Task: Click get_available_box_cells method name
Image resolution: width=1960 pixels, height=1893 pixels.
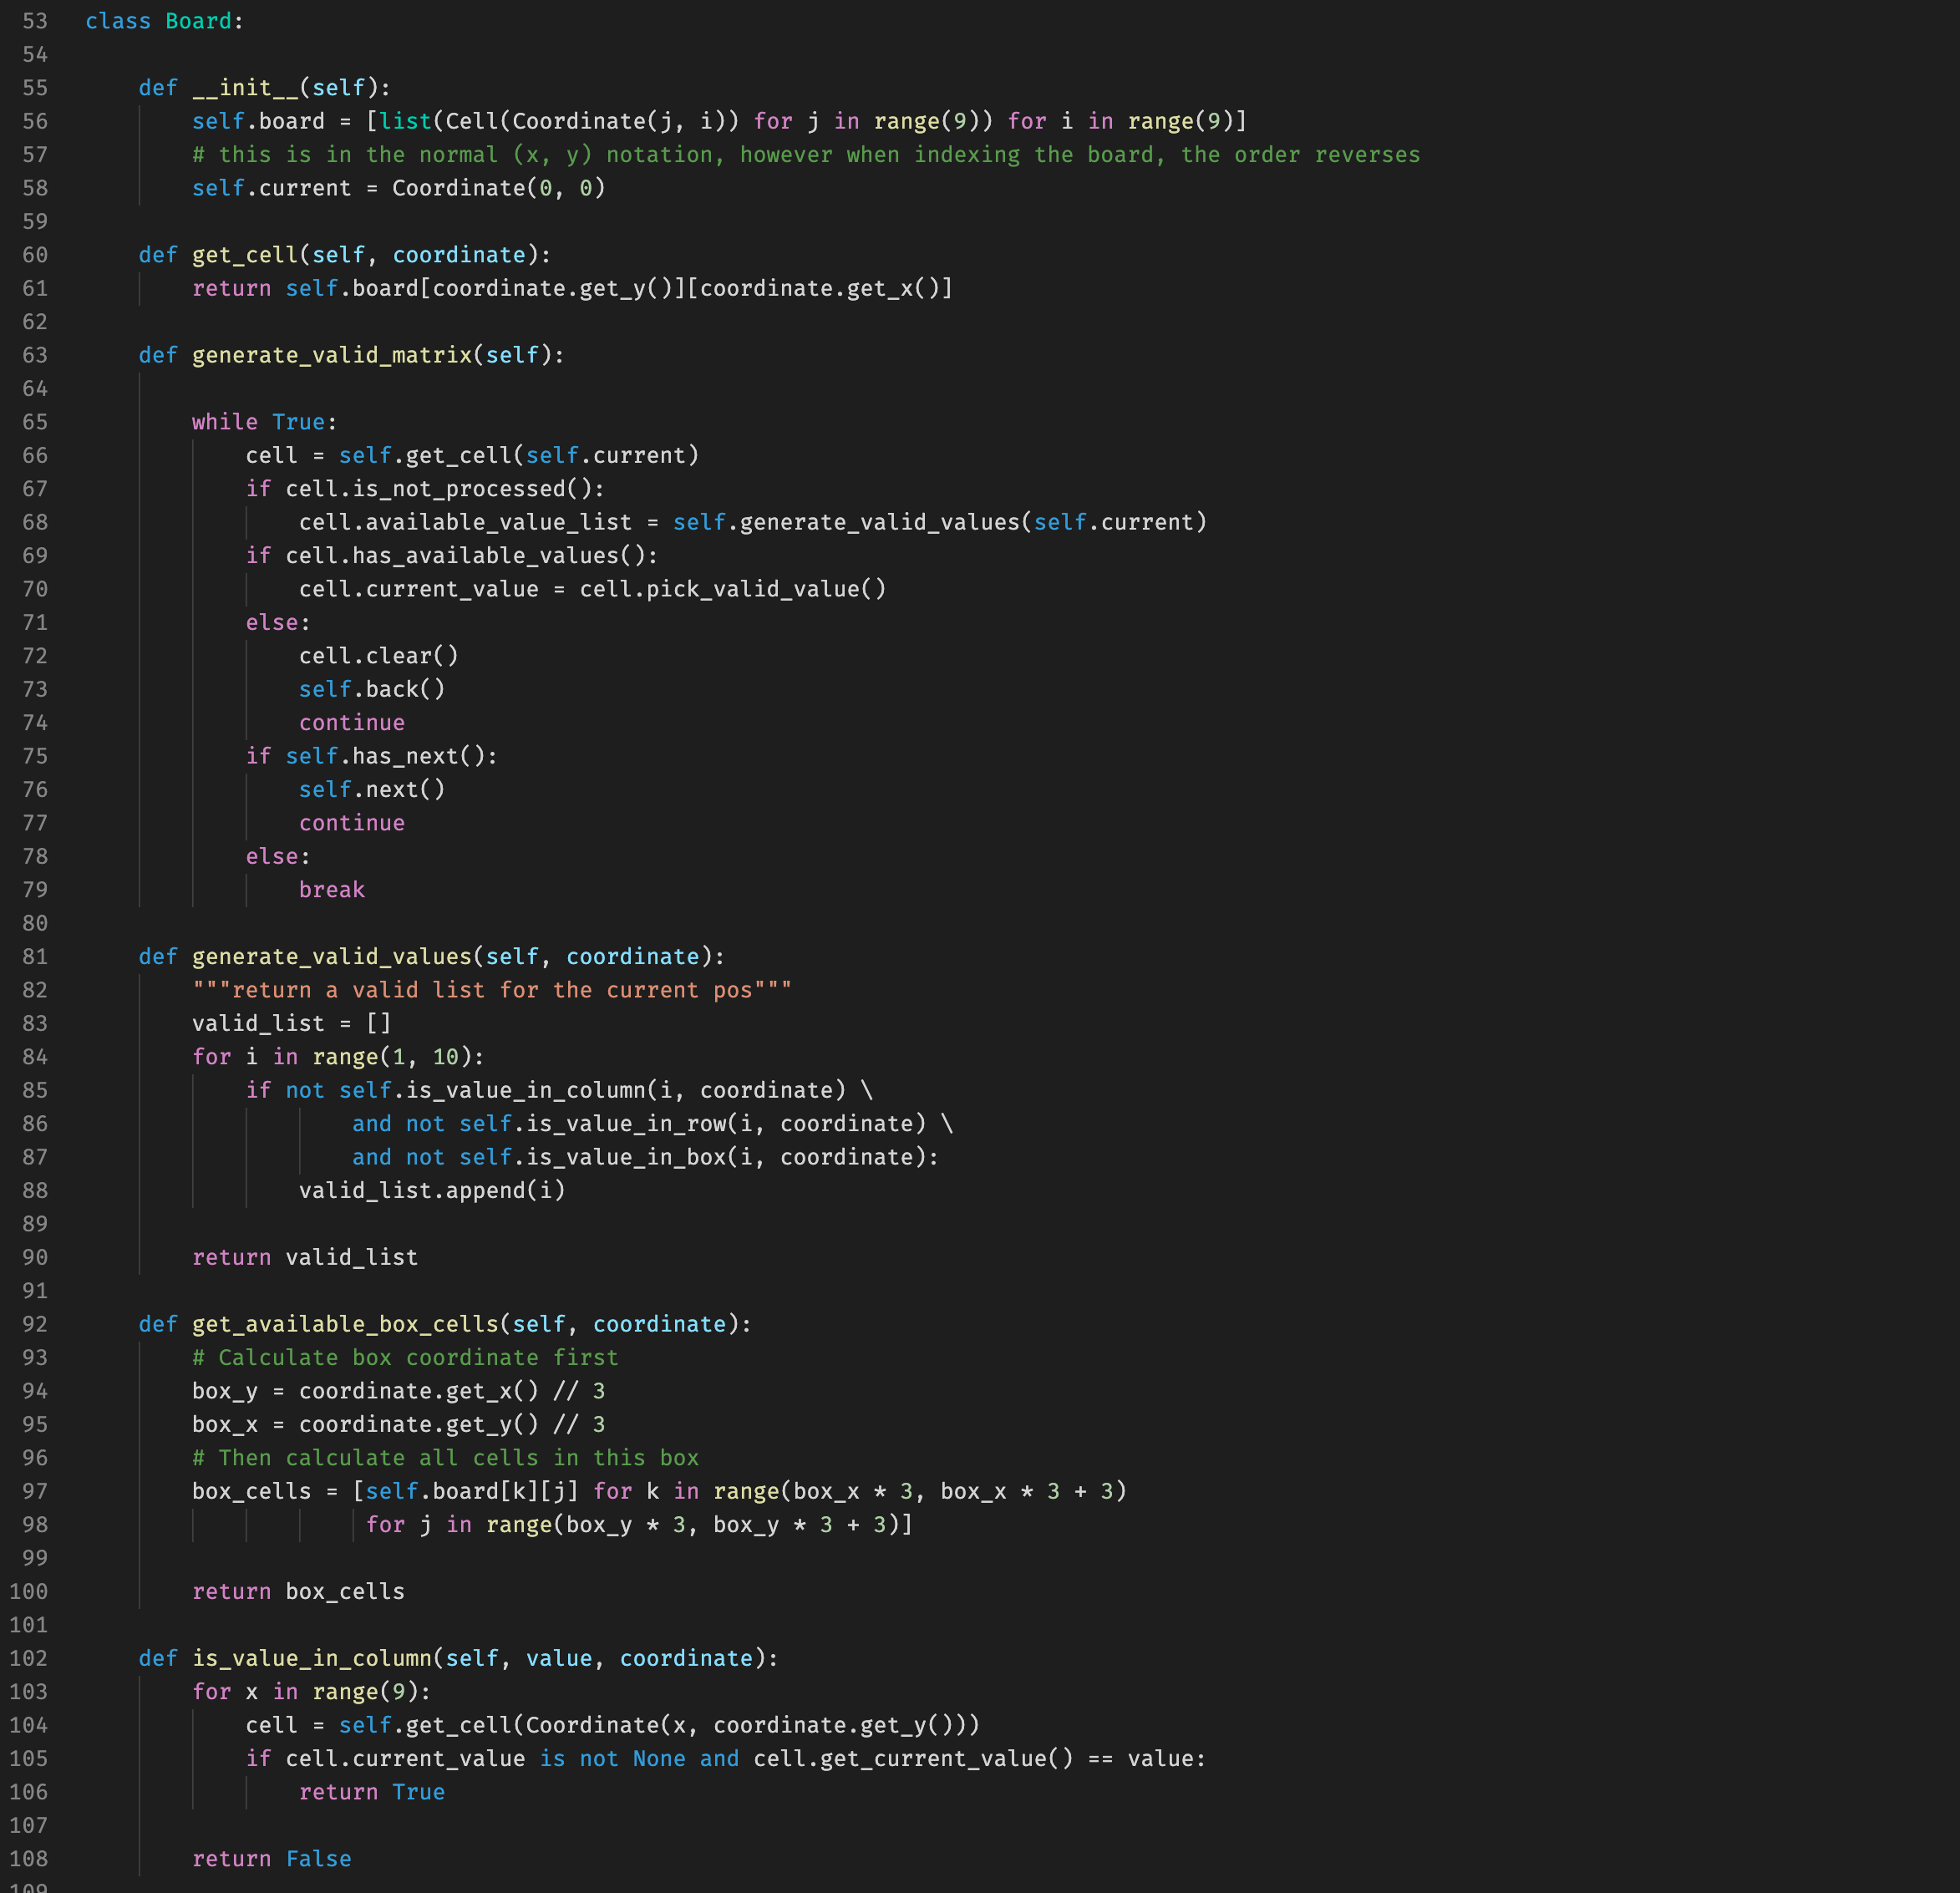Action: 344,1324
